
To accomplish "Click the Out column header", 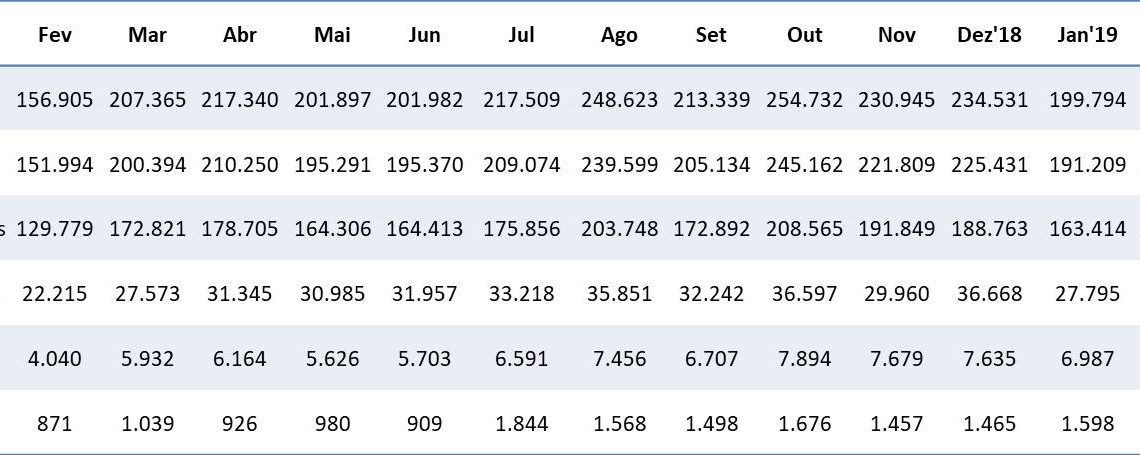I will 804,35.
